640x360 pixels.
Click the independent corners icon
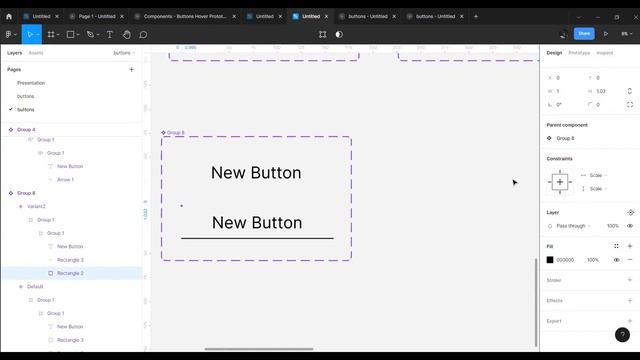[x=630, y=104]
